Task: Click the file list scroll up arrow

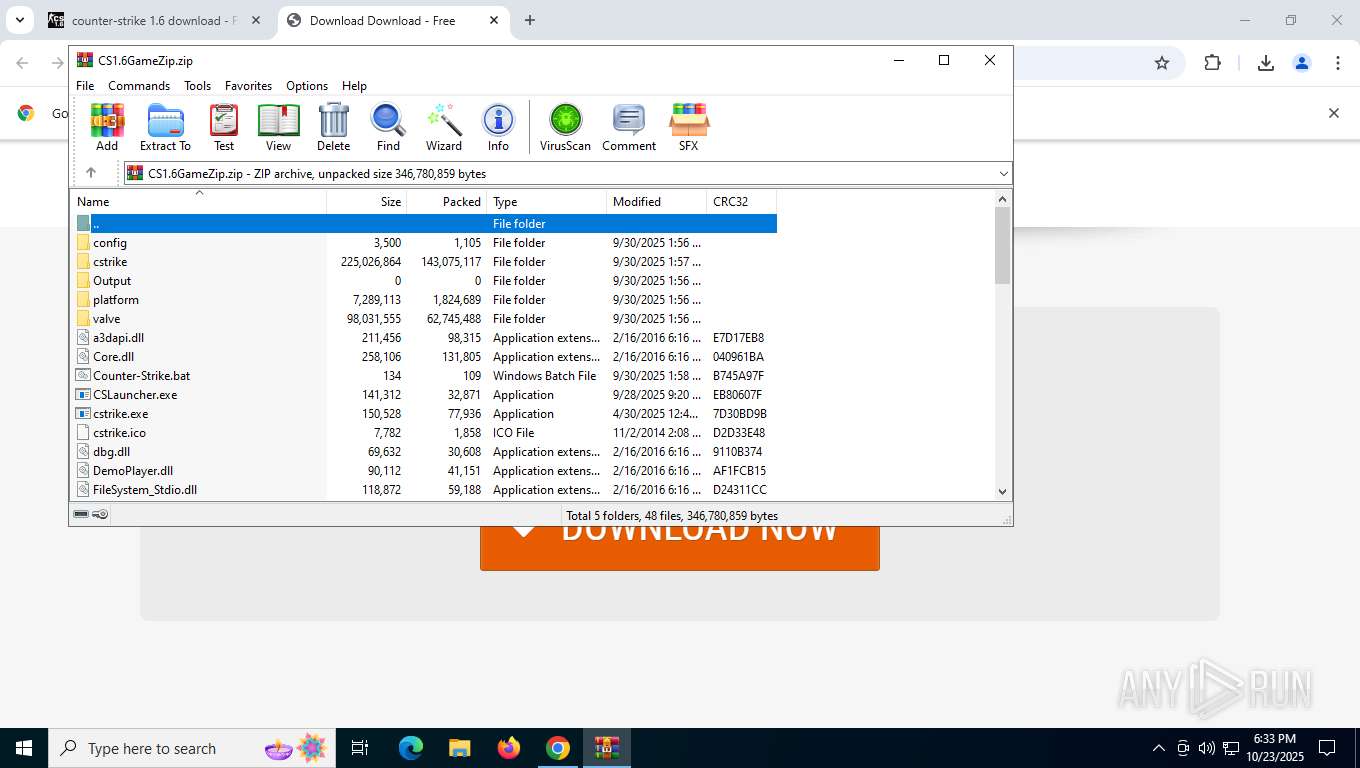Action: pyautogui.click(x=1003, y=198)
